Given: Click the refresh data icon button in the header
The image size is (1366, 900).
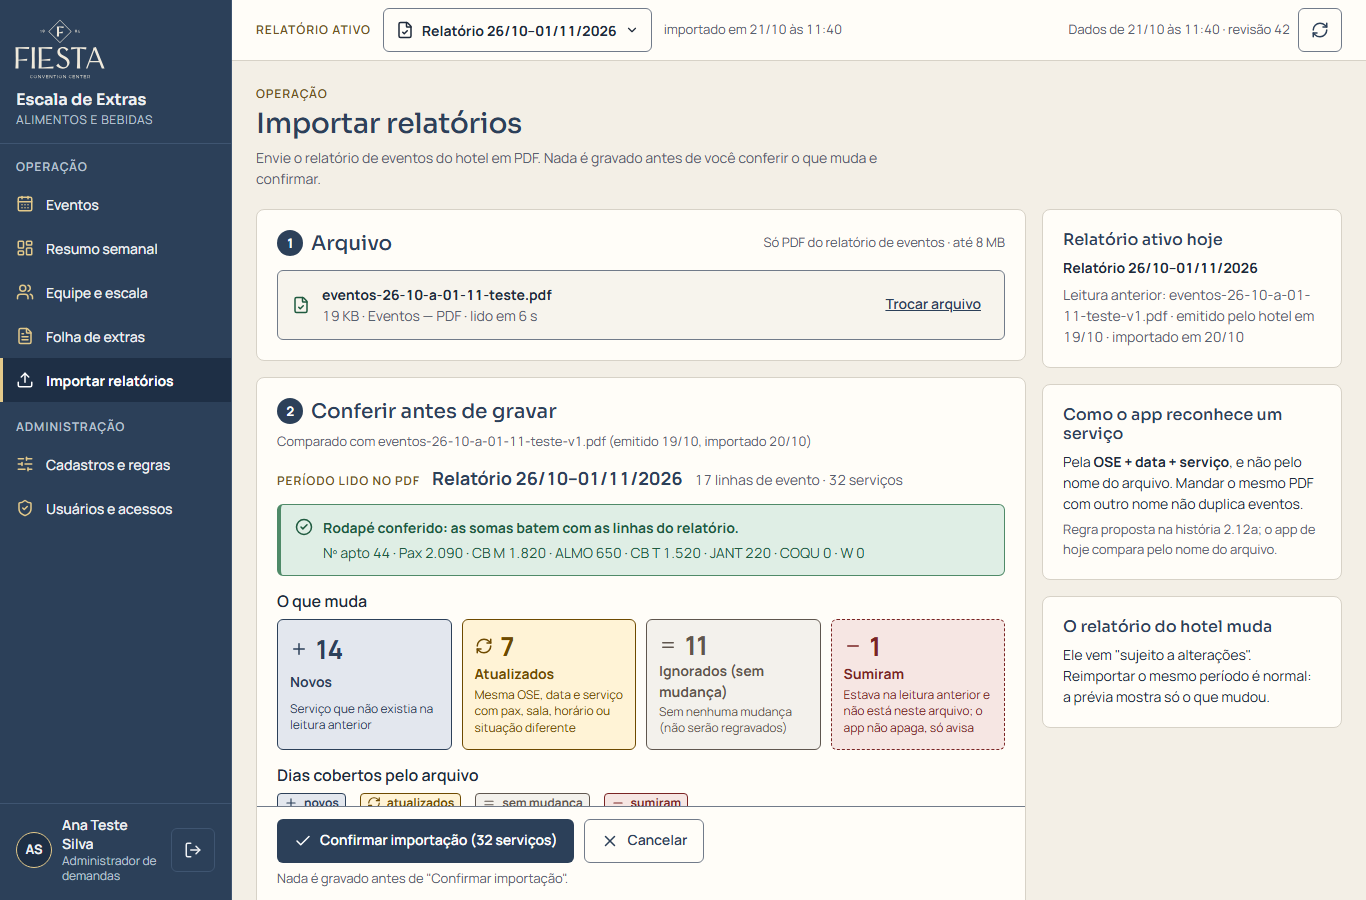Looking at the screenshot, I should (x=1320, y=30).
